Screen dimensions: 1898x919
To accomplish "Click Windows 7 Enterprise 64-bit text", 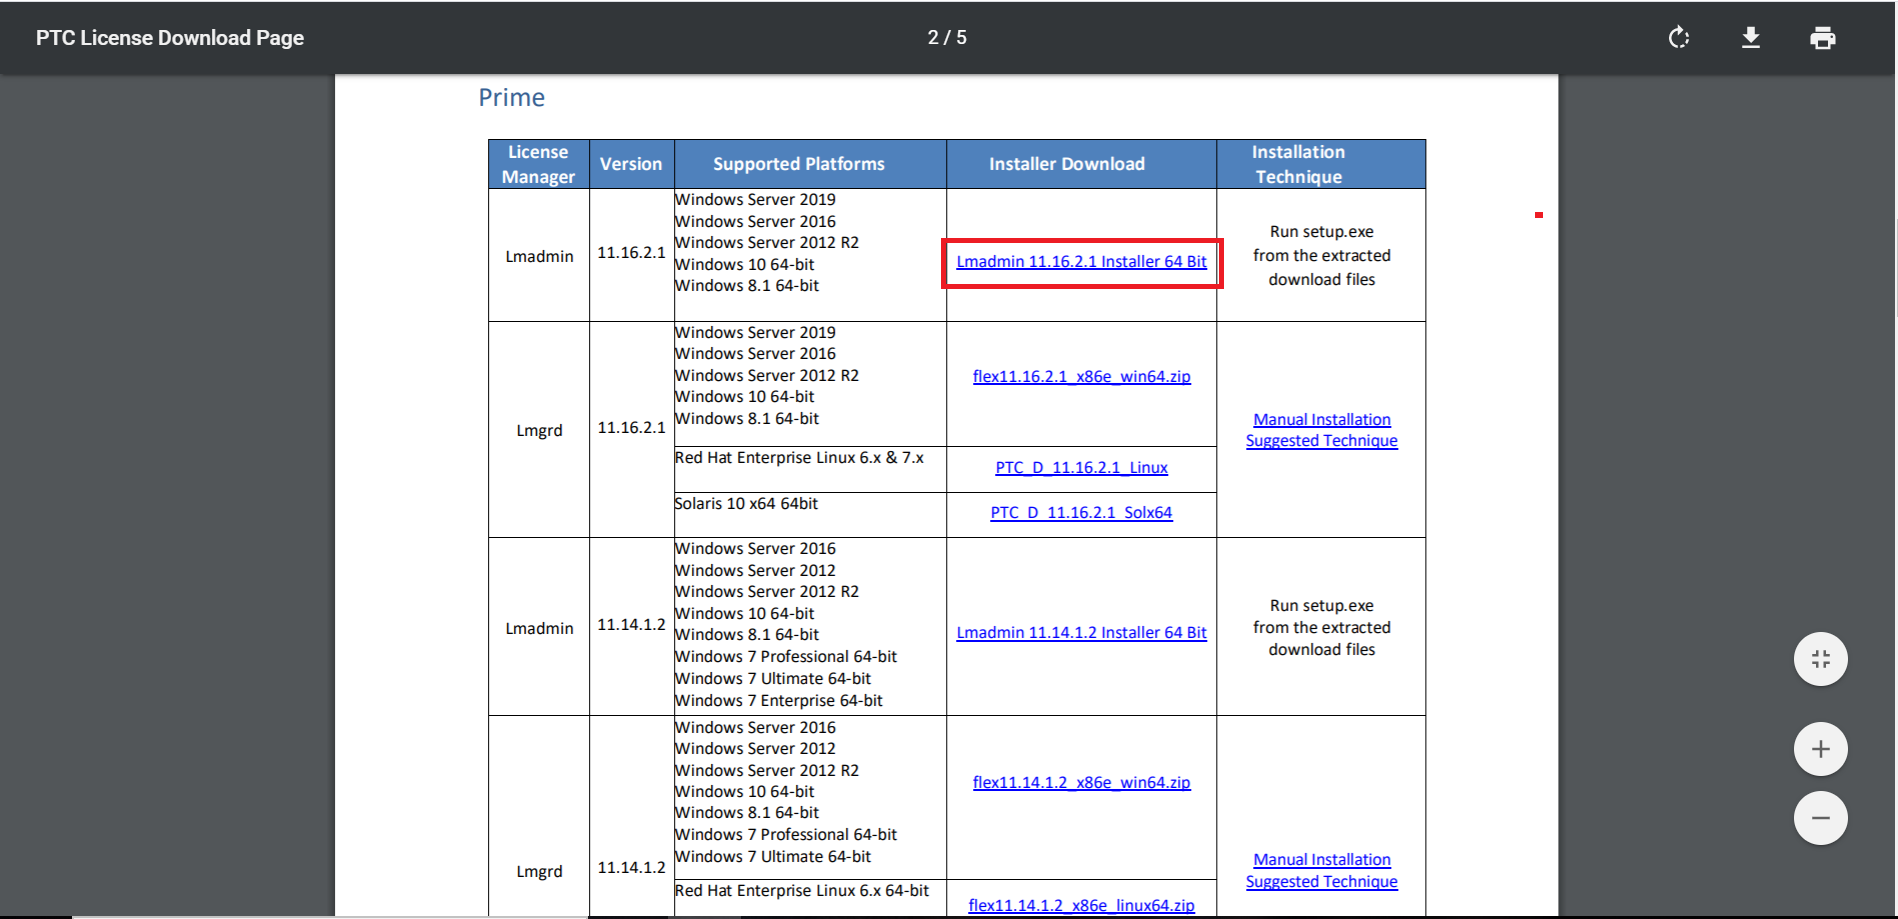I will 779,701.
